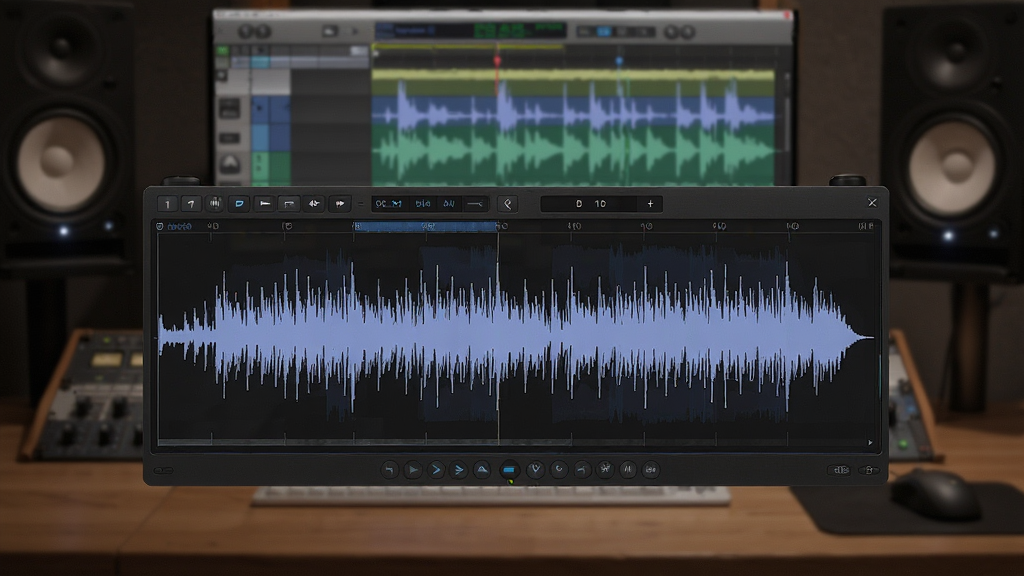Screen dimensions: 1024x576
Task: Click the double forward arrow toolbar icon
Action: [340, 204]
